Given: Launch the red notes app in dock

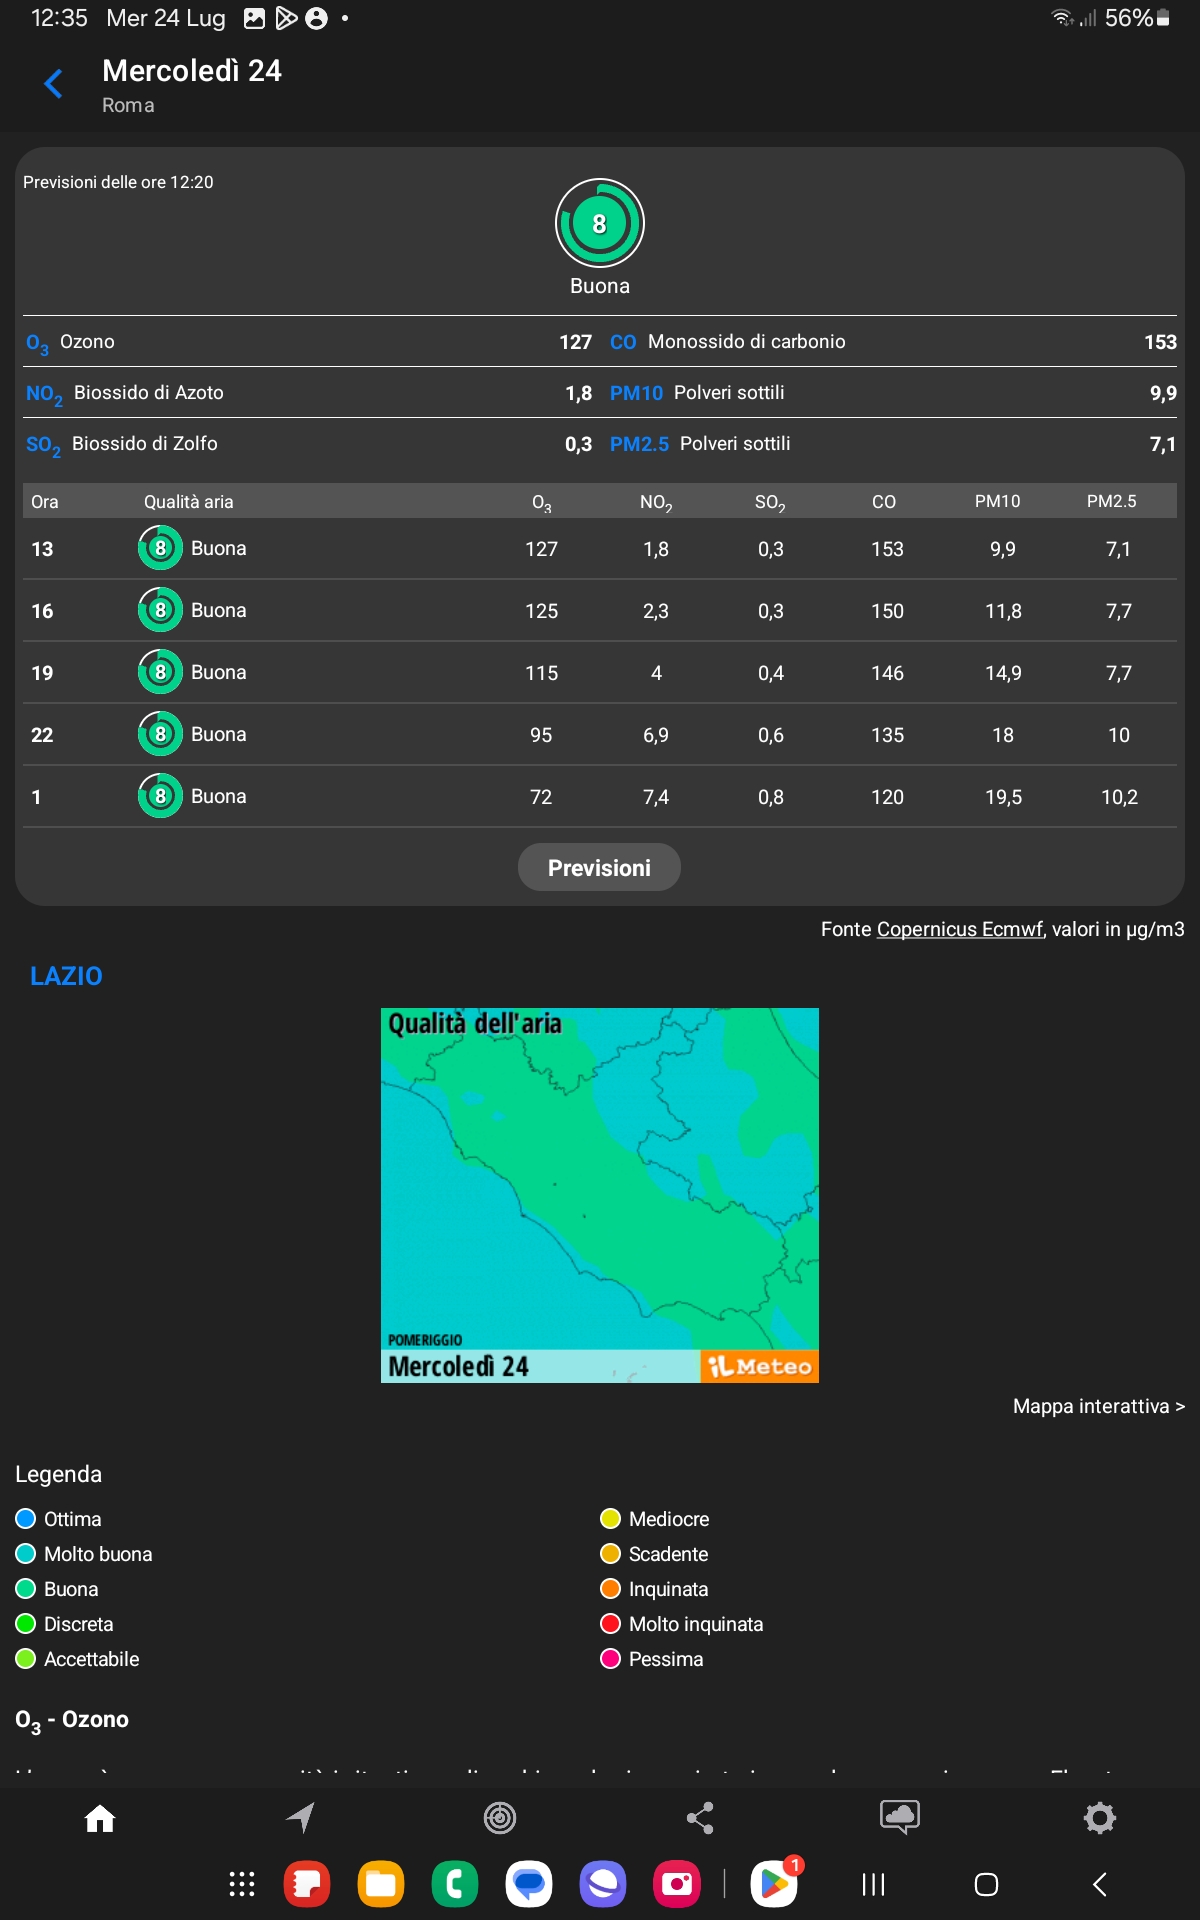Looking at the screenshot, I should pyautogui.click(x=308, y=1884).
